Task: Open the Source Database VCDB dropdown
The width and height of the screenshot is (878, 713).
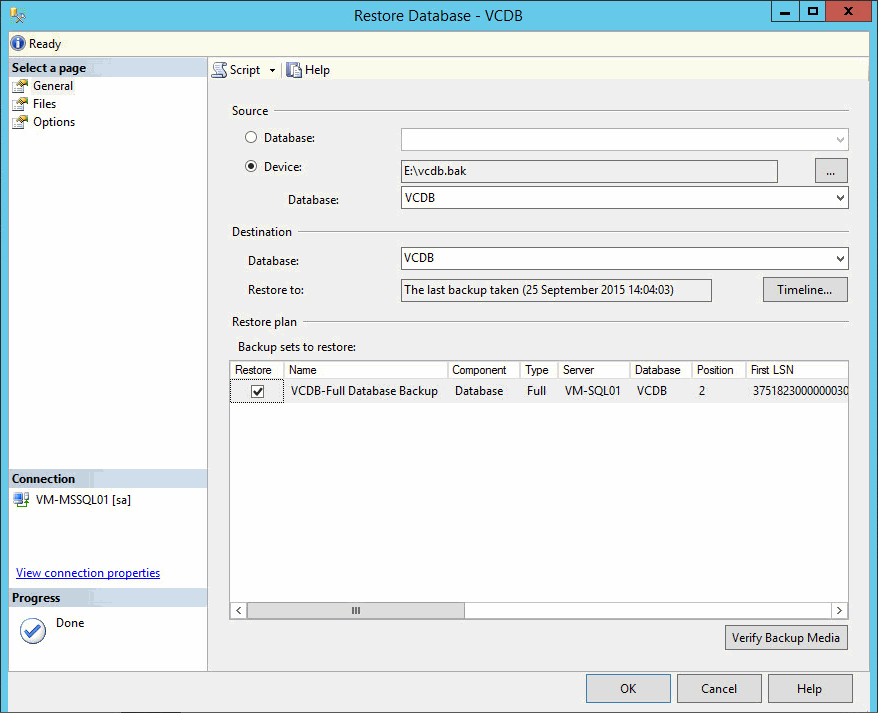Action: coord(839,199)
